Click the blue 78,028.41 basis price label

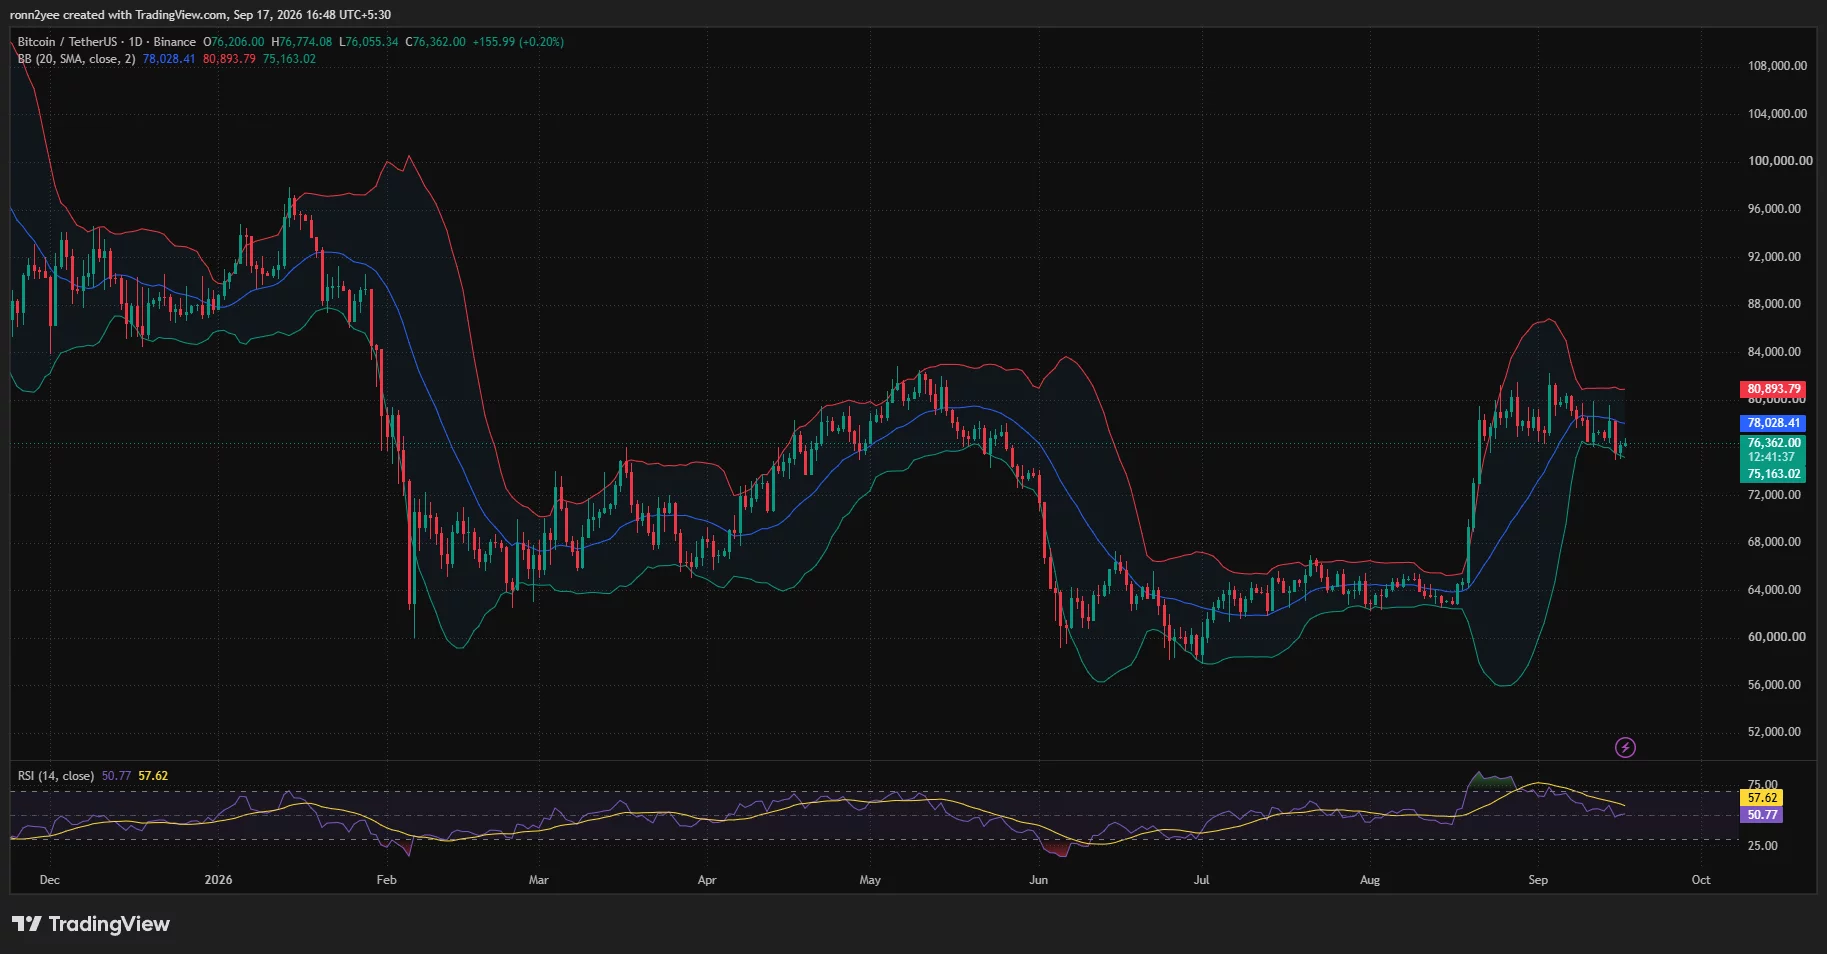pos(1773,423)
